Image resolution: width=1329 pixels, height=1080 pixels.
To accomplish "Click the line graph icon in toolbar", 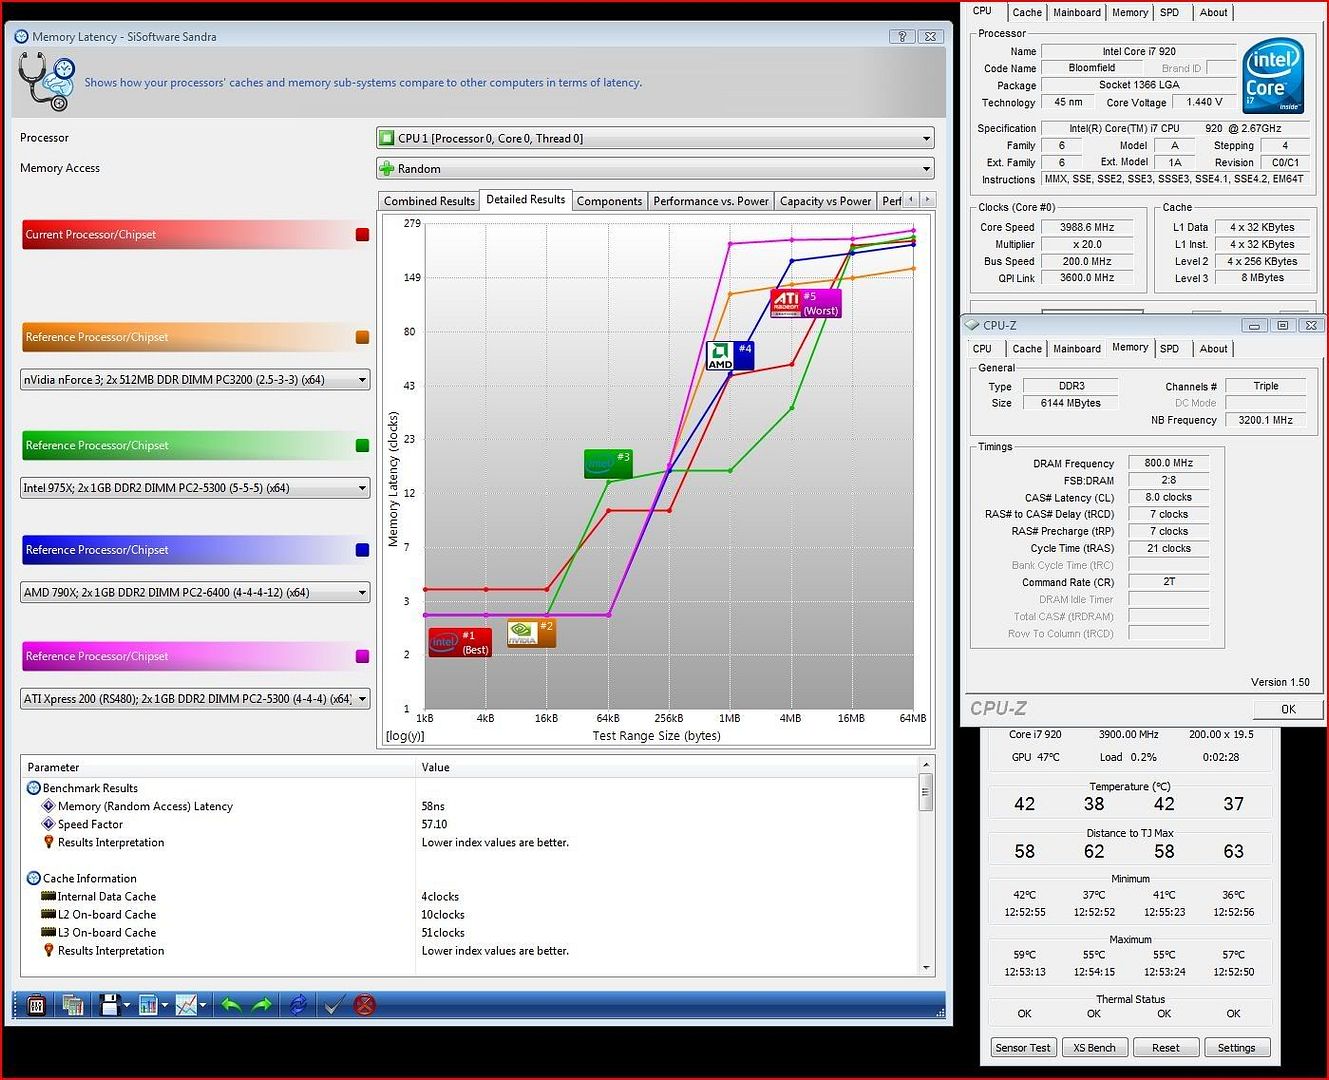I will [x=186, y=1005].
